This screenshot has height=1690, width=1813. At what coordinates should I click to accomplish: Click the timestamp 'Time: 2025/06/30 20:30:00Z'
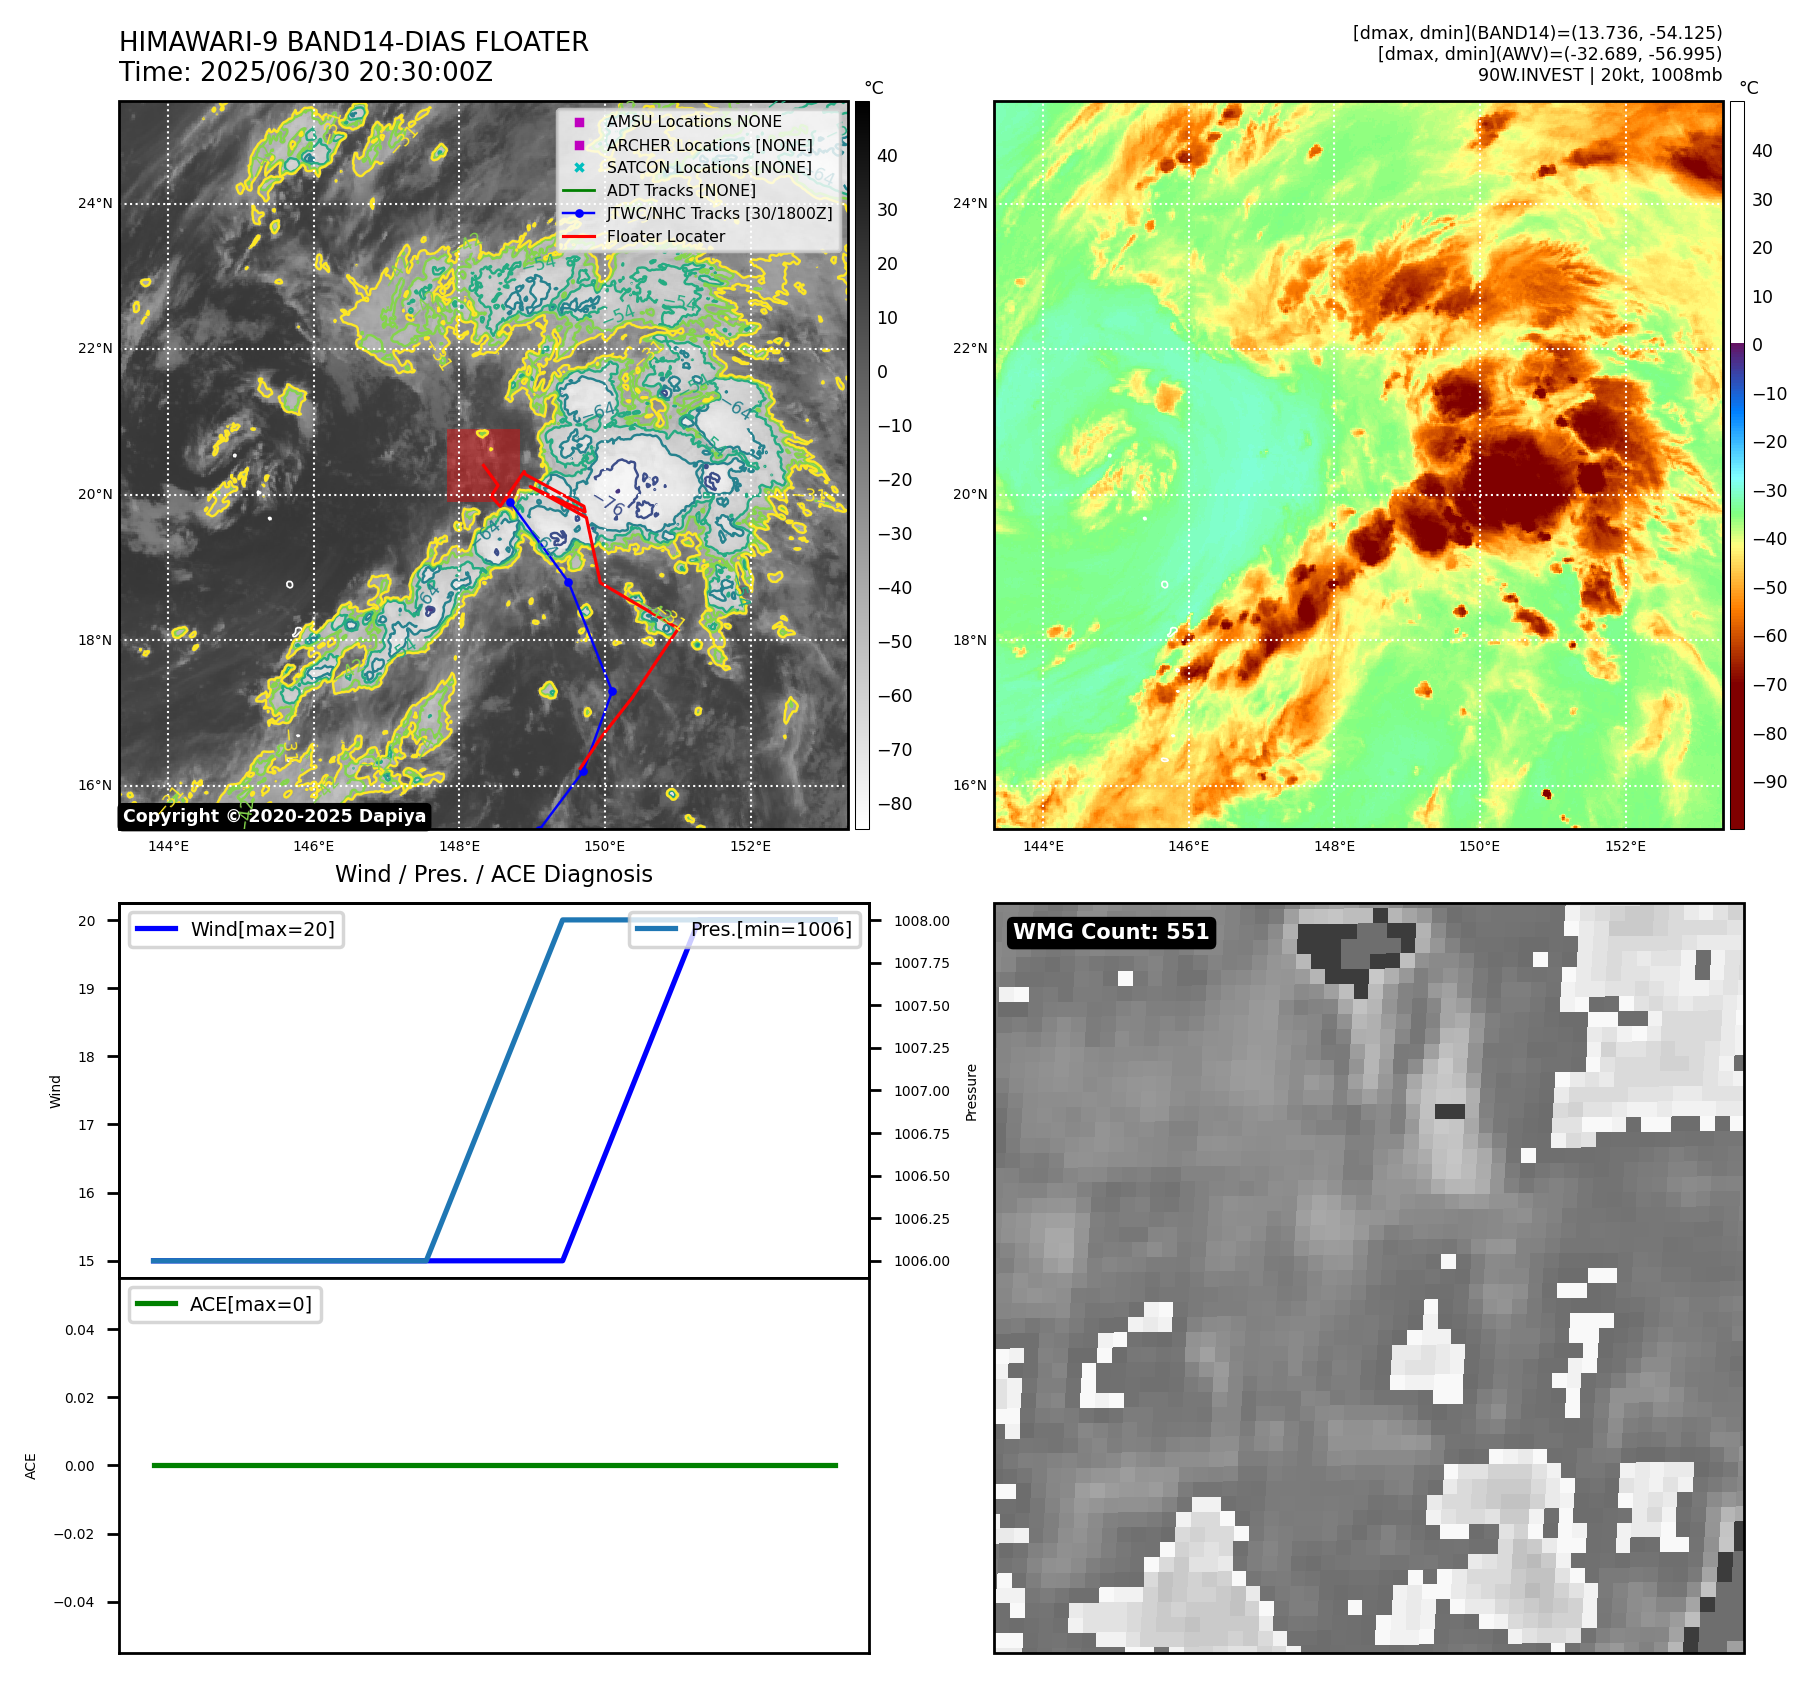click(306, 72)
